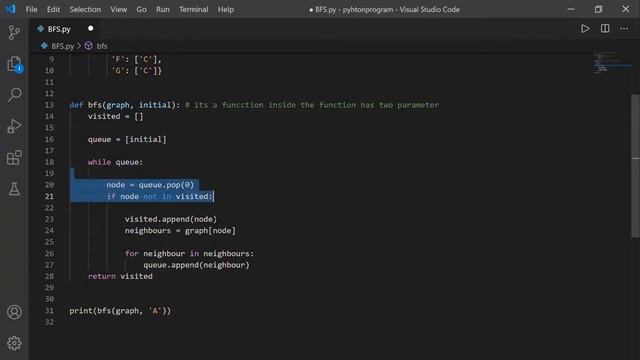Click 'visited.append(node)' line
This screenshot has width=640, height=360.
pyautogui.click(x=171, y=219)
